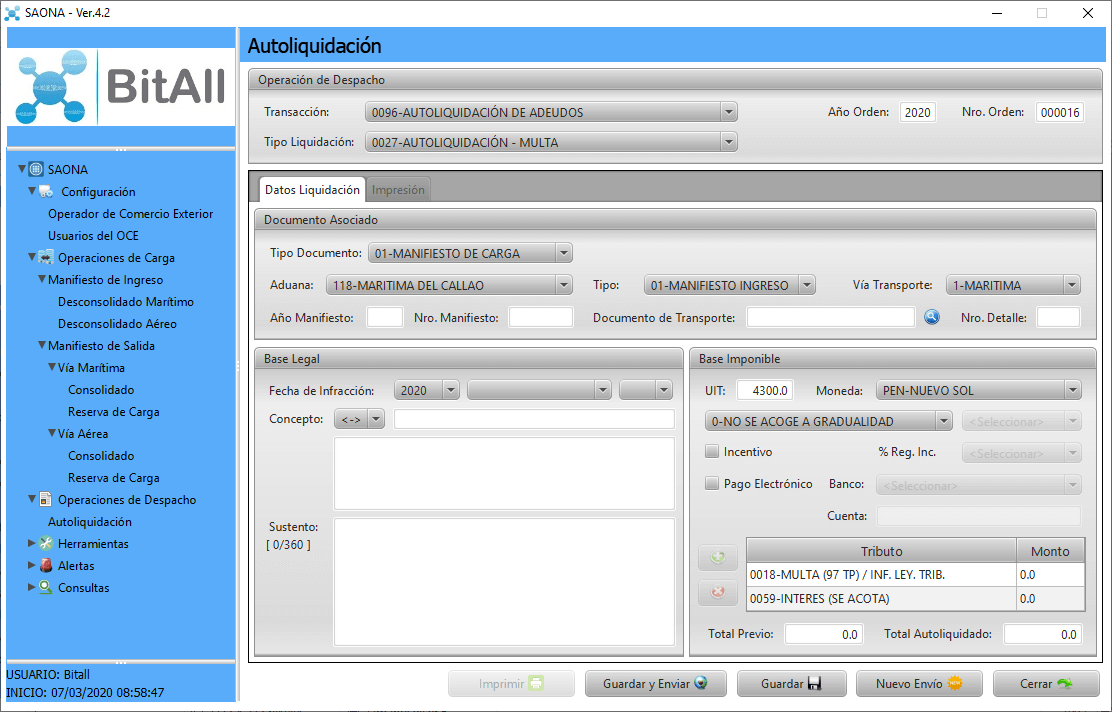Image resolution: width=1112 pixels, height=712 pixels.
Task: Click the Nuevo Envío button
Action: (918, 684)
